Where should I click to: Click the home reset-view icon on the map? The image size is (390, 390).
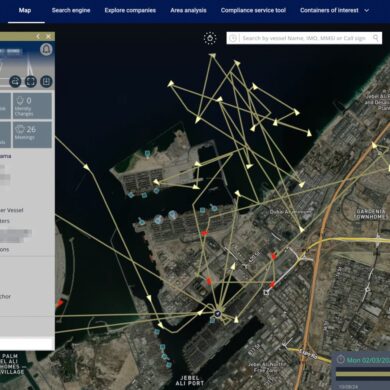210,38
